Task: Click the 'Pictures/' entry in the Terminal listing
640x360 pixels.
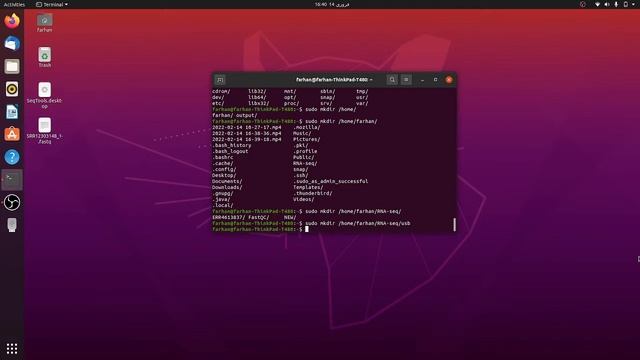Action: pos(306,139)
